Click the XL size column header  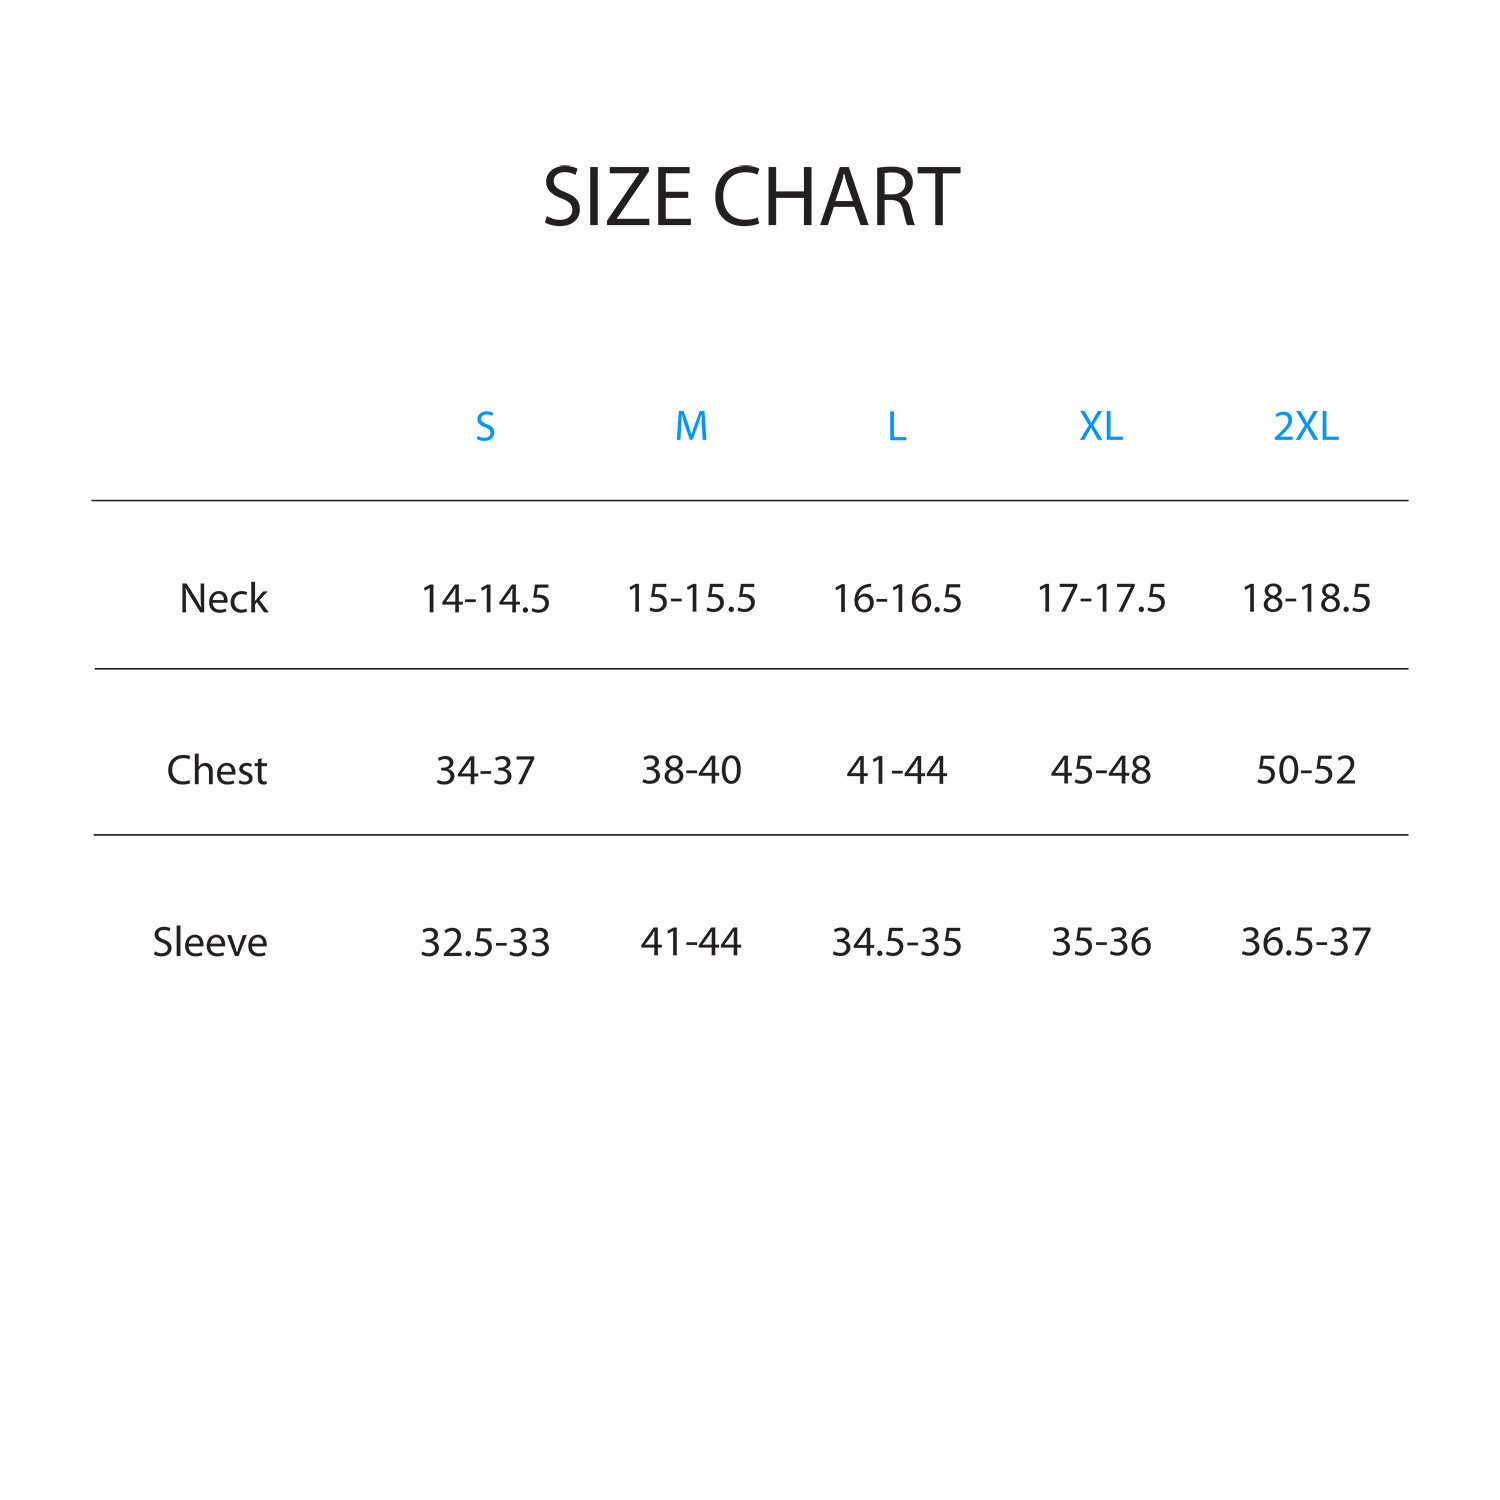tap(1101, 427)
